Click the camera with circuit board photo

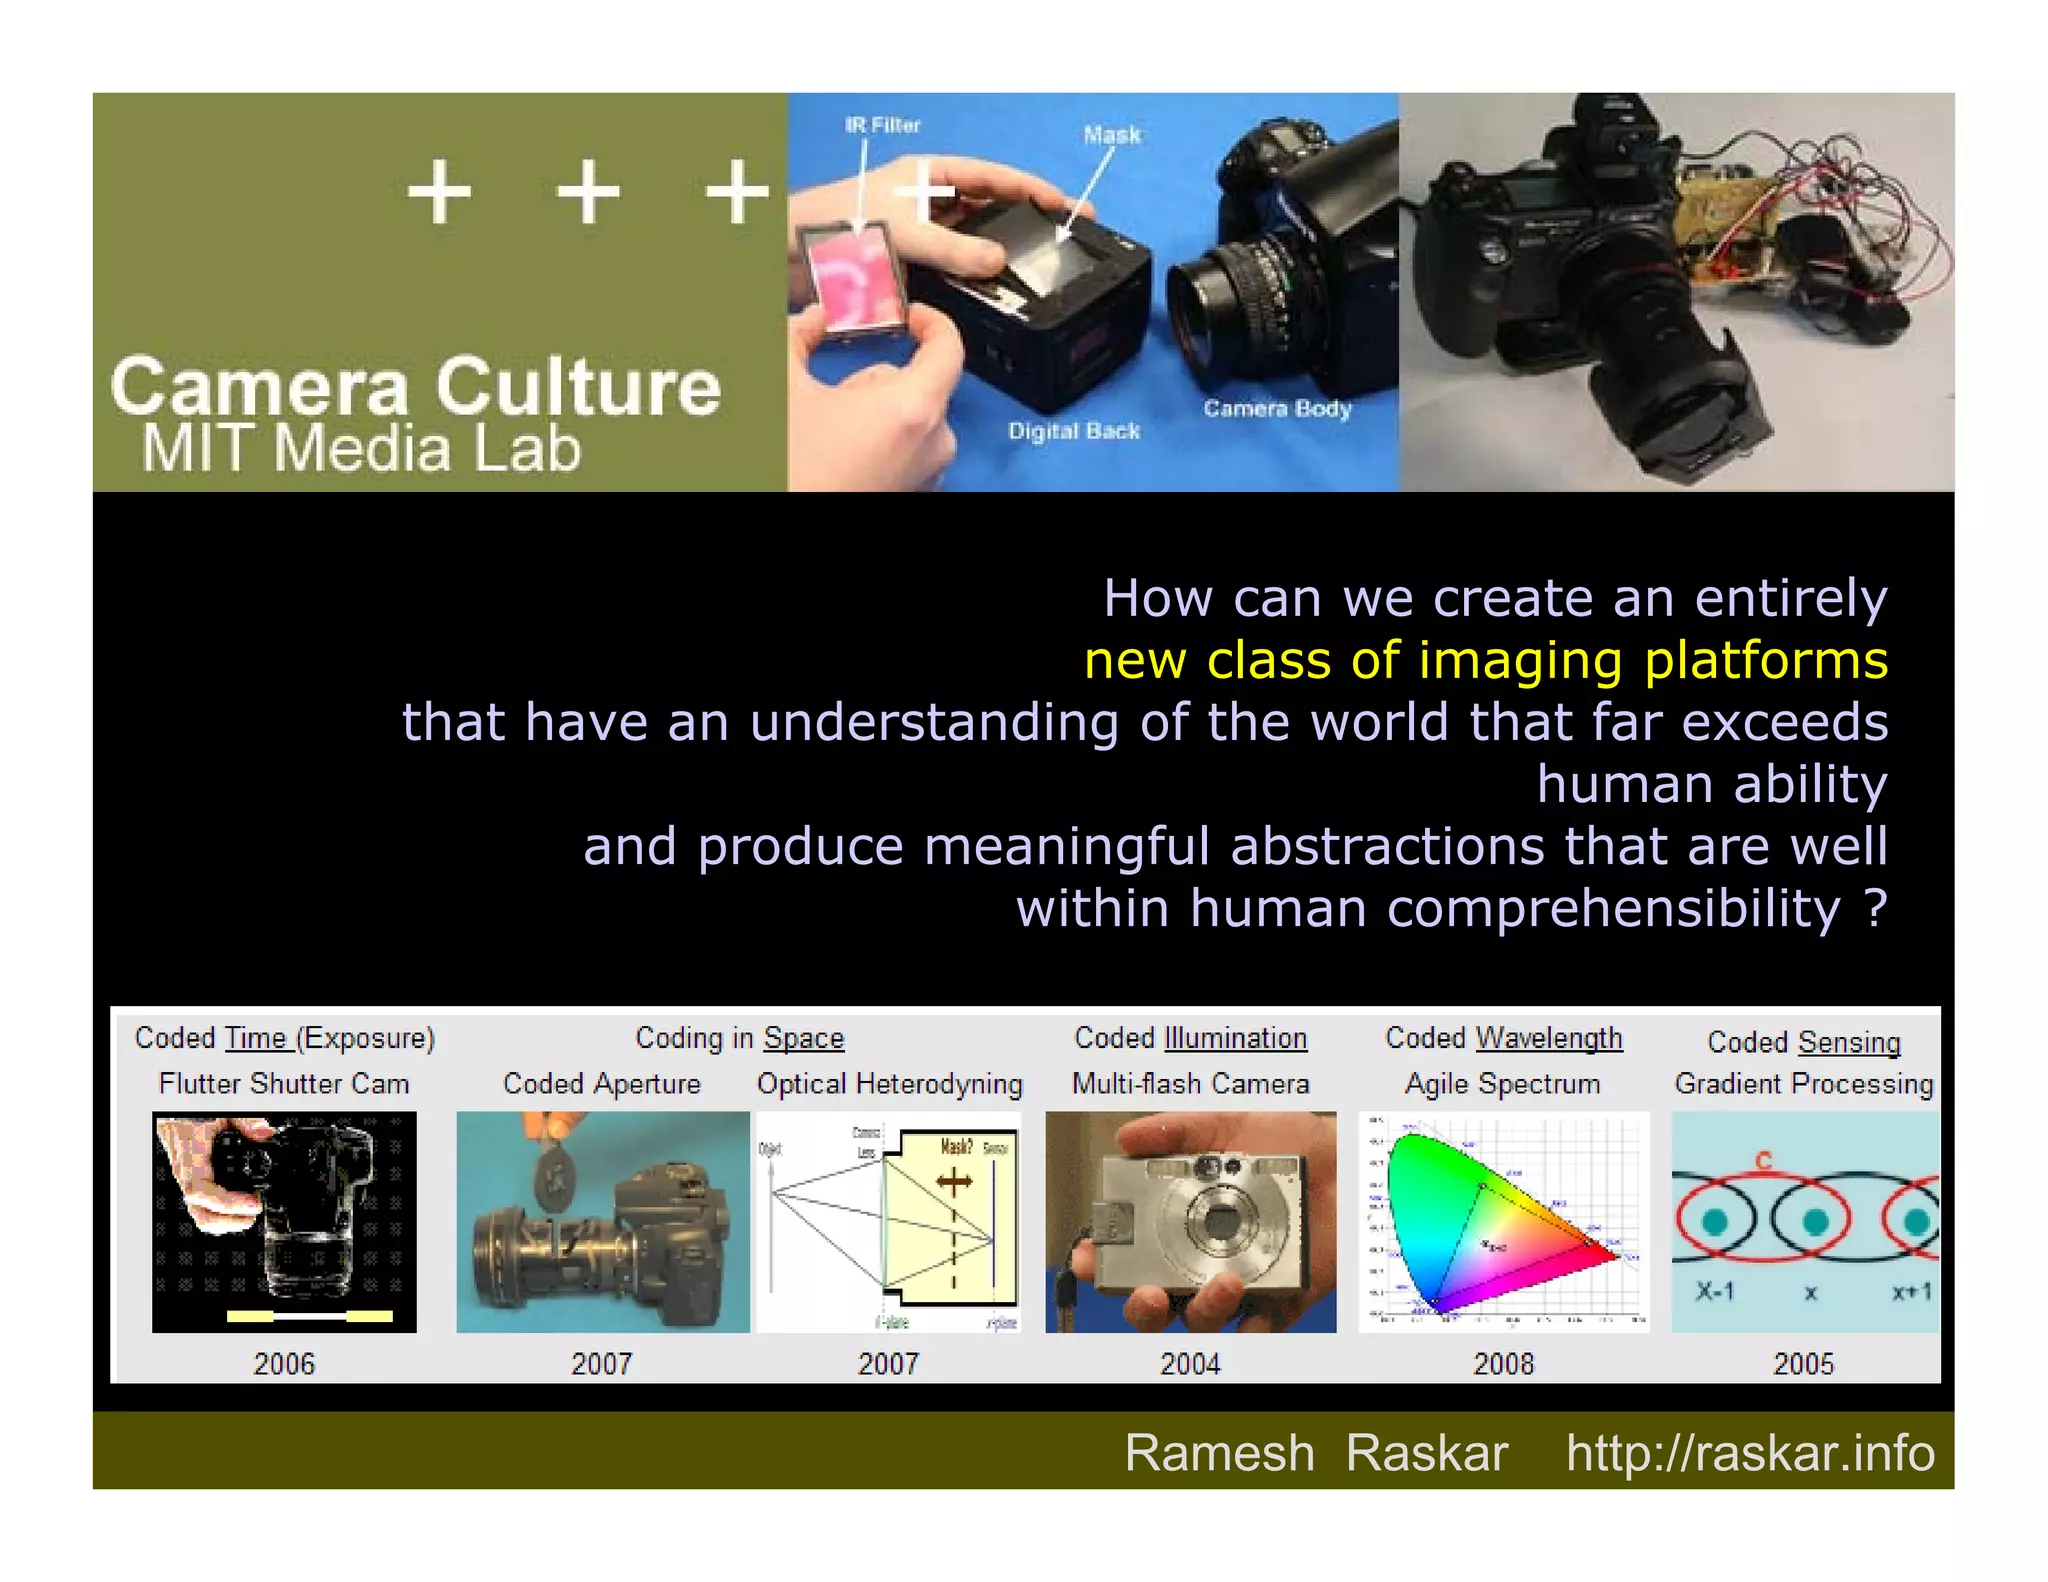tap(1676, 291)
